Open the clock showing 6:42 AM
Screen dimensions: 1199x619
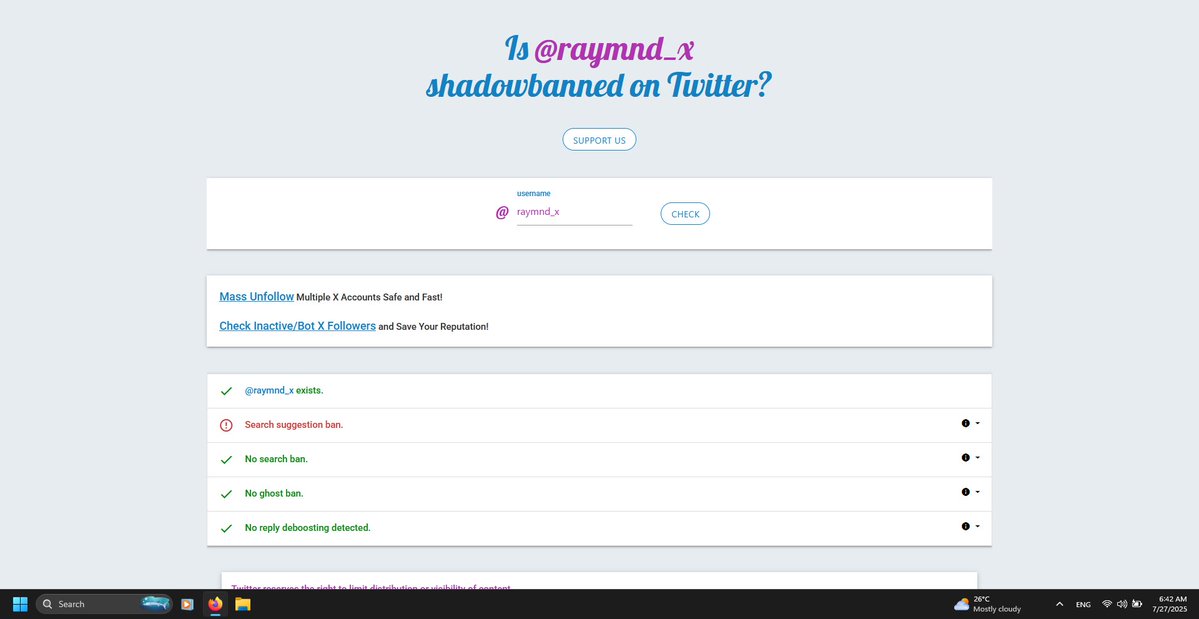tap(1172, 604)
